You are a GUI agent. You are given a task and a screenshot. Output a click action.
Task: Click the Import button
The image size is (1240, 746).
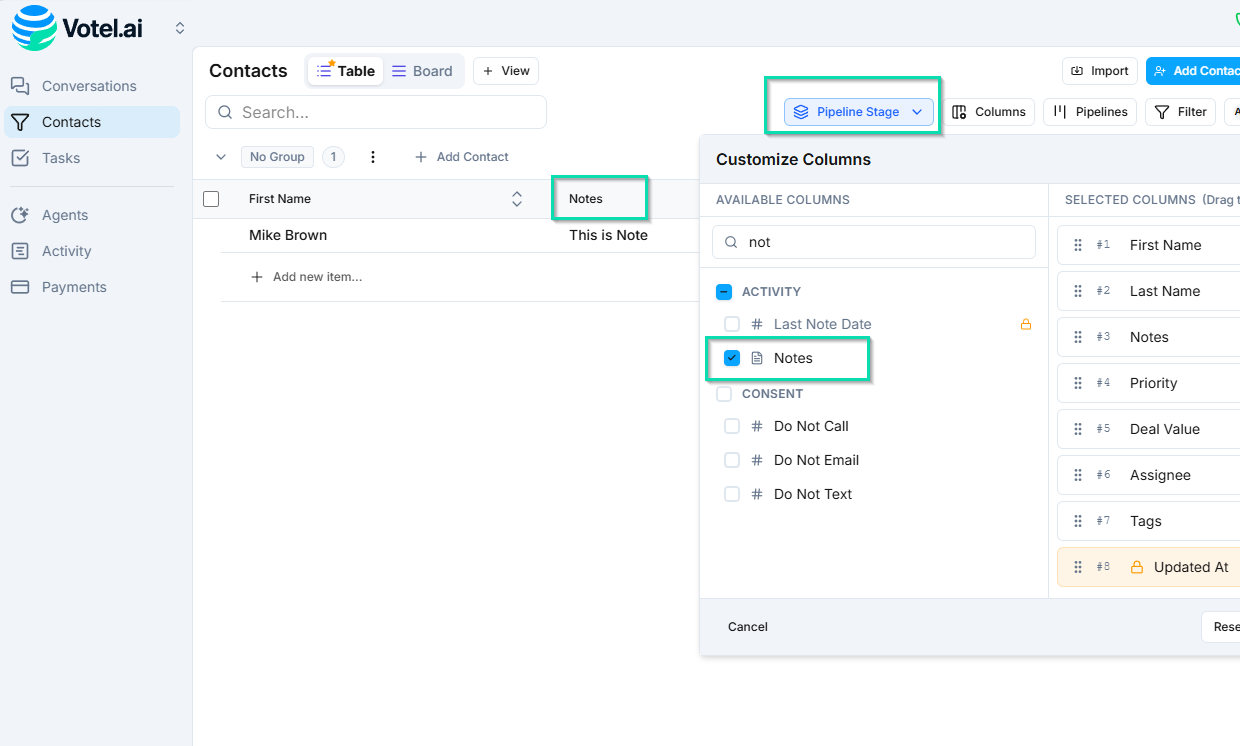1099,70
